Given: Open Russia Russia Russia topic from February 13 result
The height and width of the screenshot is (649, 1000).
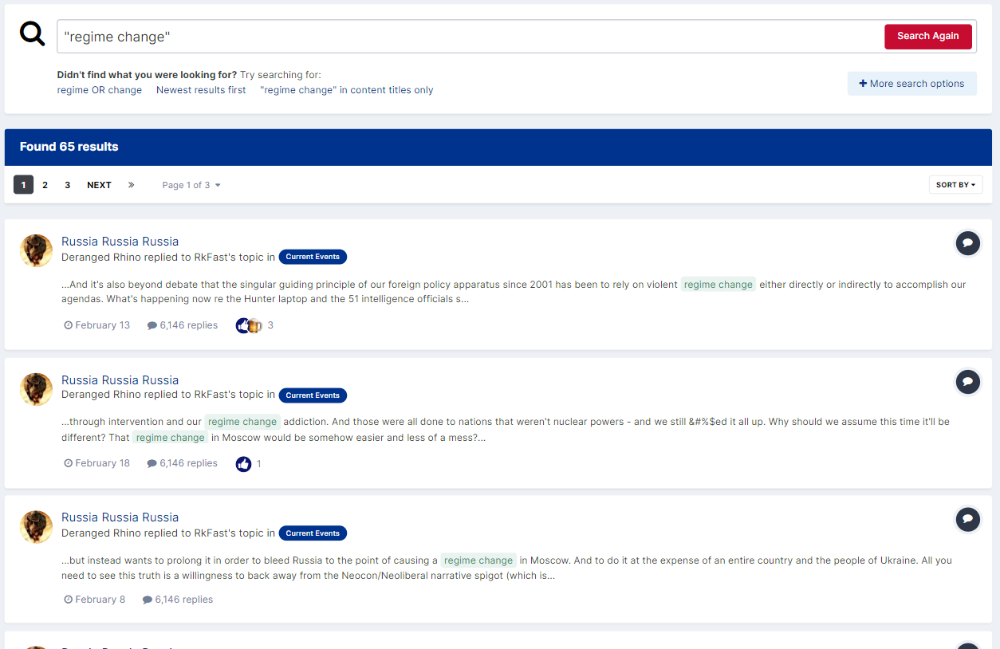Looking at the screenshot, I should point(120,242).
